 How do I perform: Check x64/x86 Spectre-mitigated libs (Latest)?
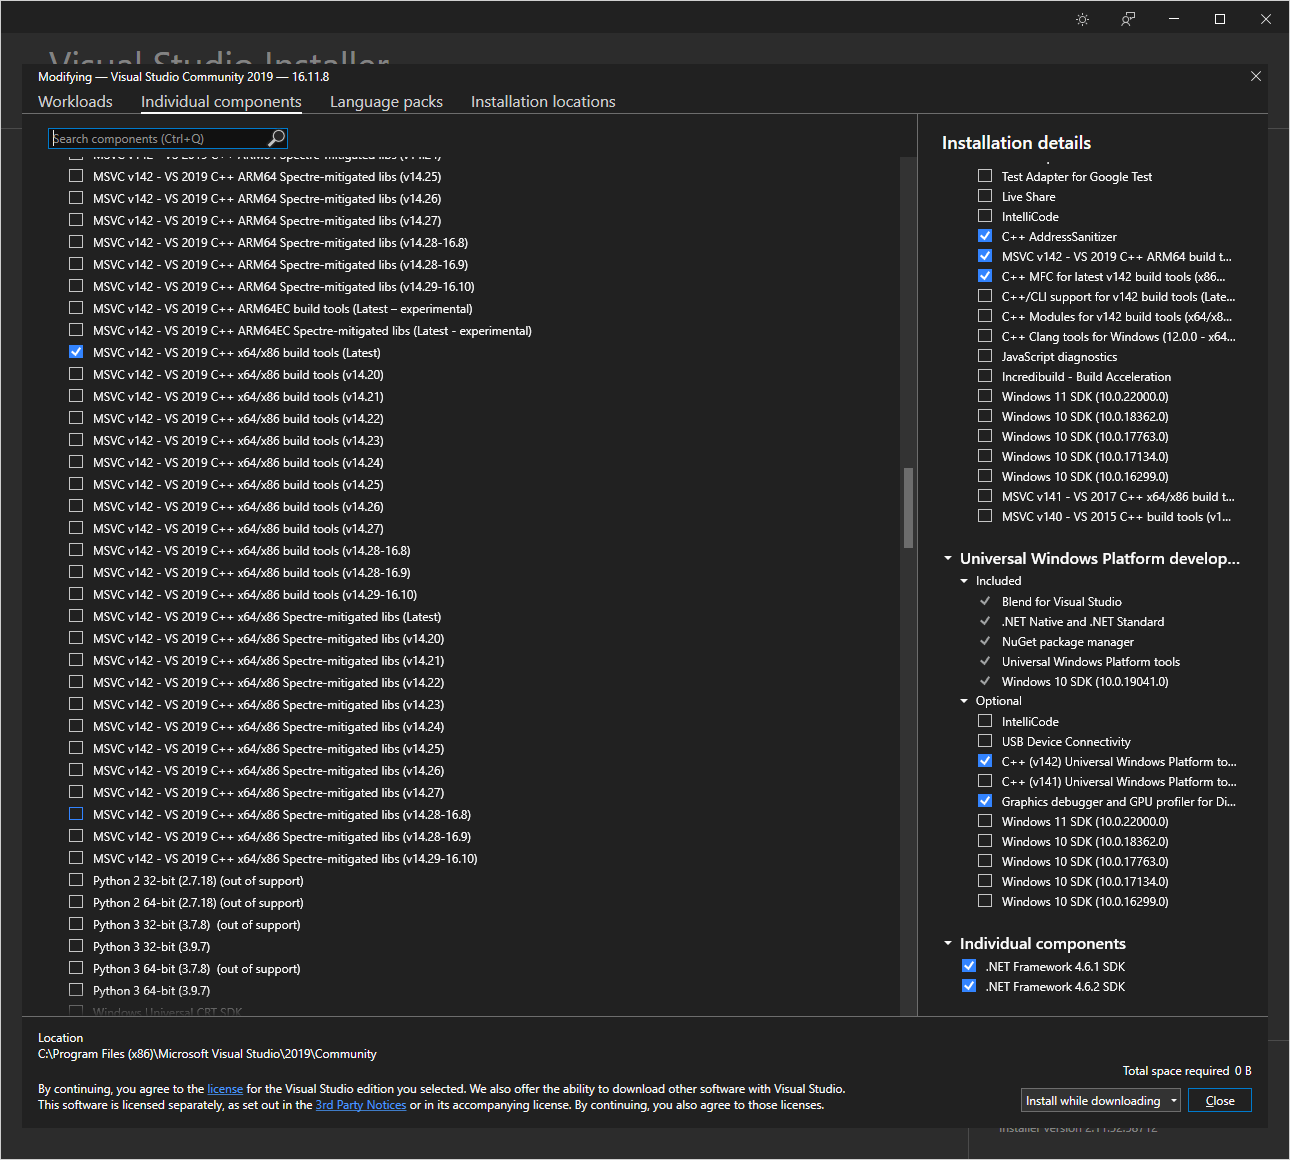[76, 616]
